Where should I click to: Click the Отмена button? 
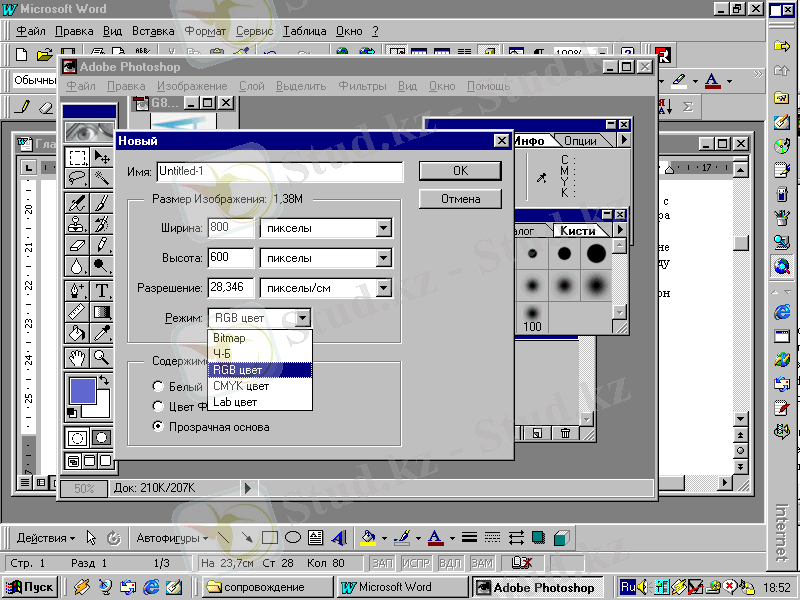(x=460, y=199)
